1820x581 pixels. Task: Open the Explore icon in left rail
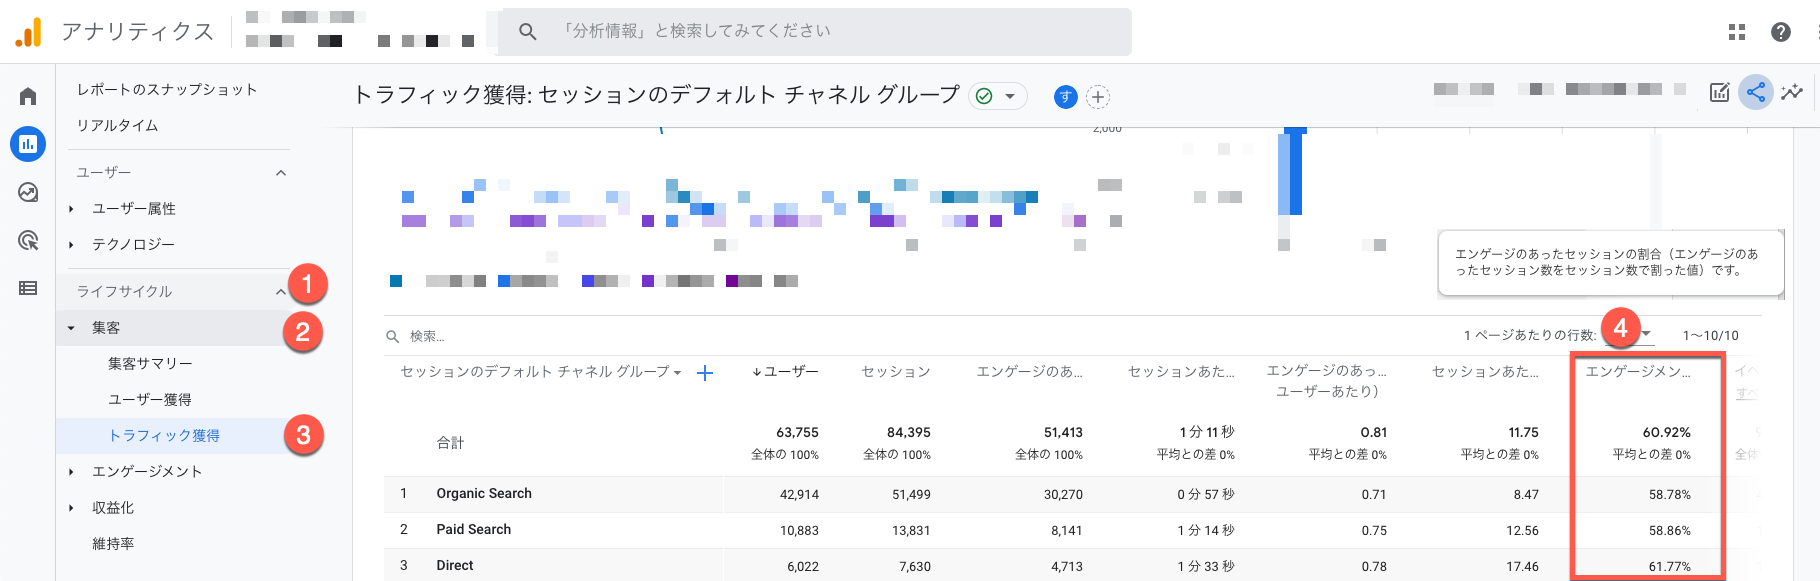[28, 192]
